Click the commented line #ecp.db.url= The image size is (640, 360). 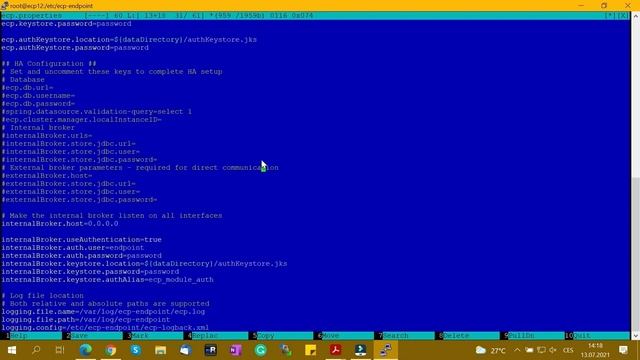pos(27,88)
